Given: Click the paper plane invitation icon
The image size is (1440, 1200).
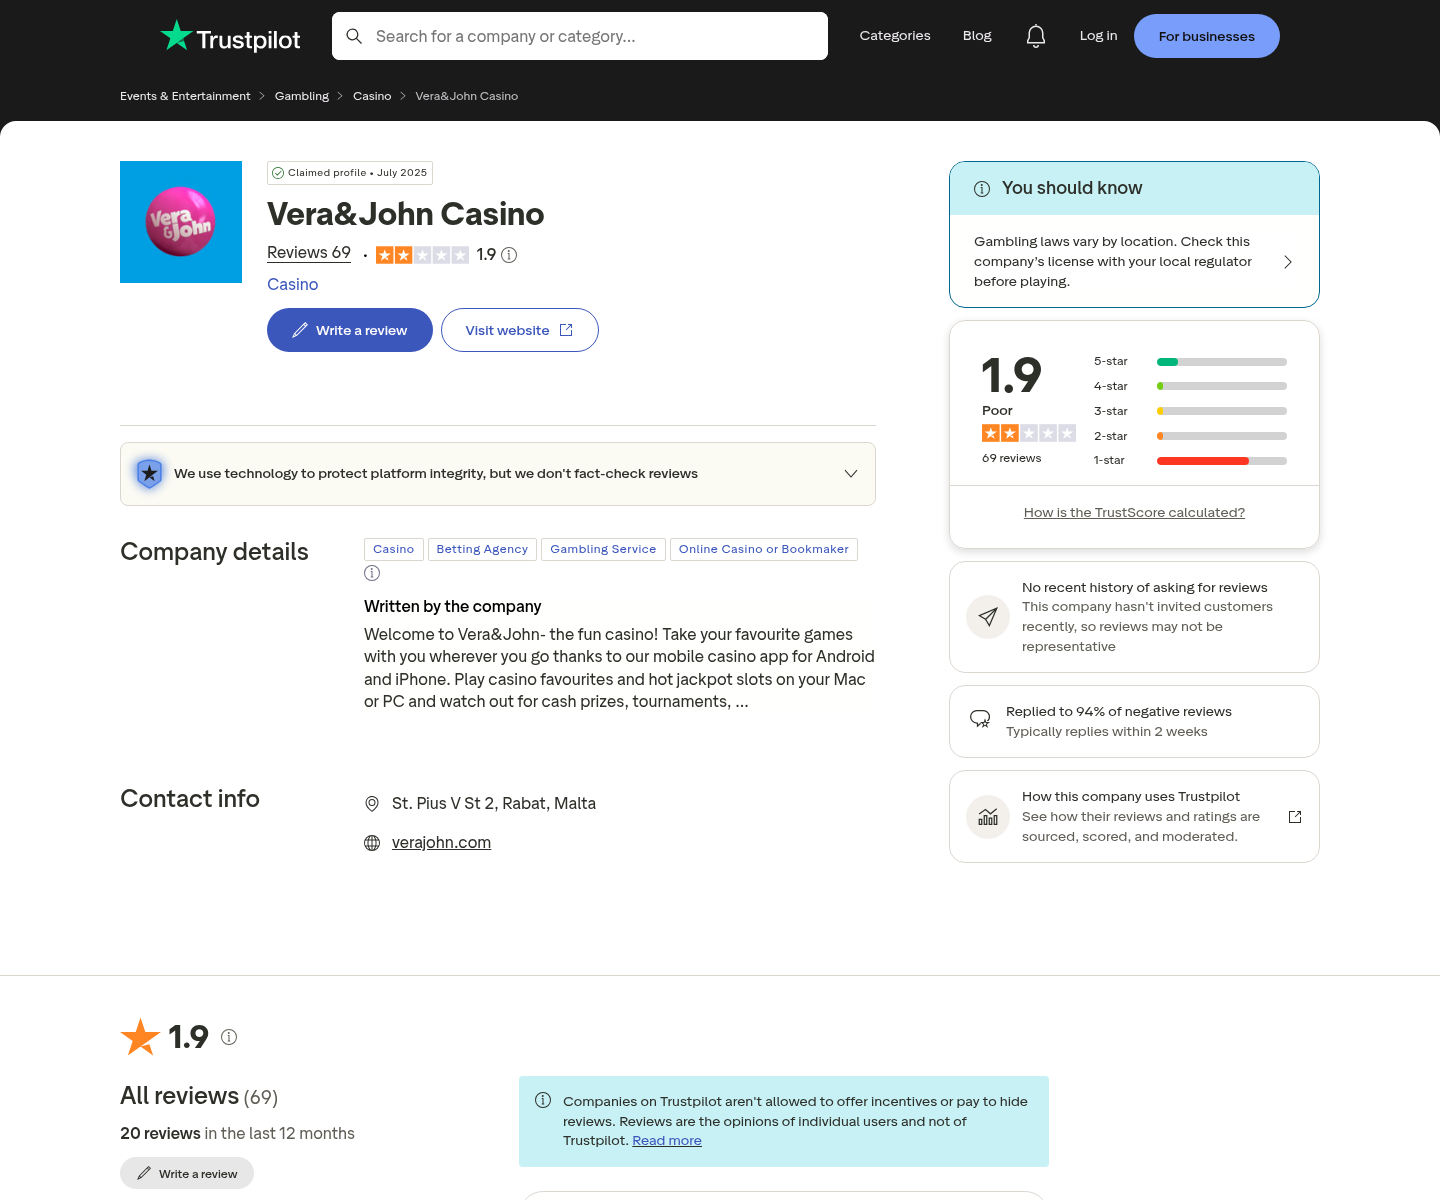Looking at the screenshot, I should (x=988, y=617).
